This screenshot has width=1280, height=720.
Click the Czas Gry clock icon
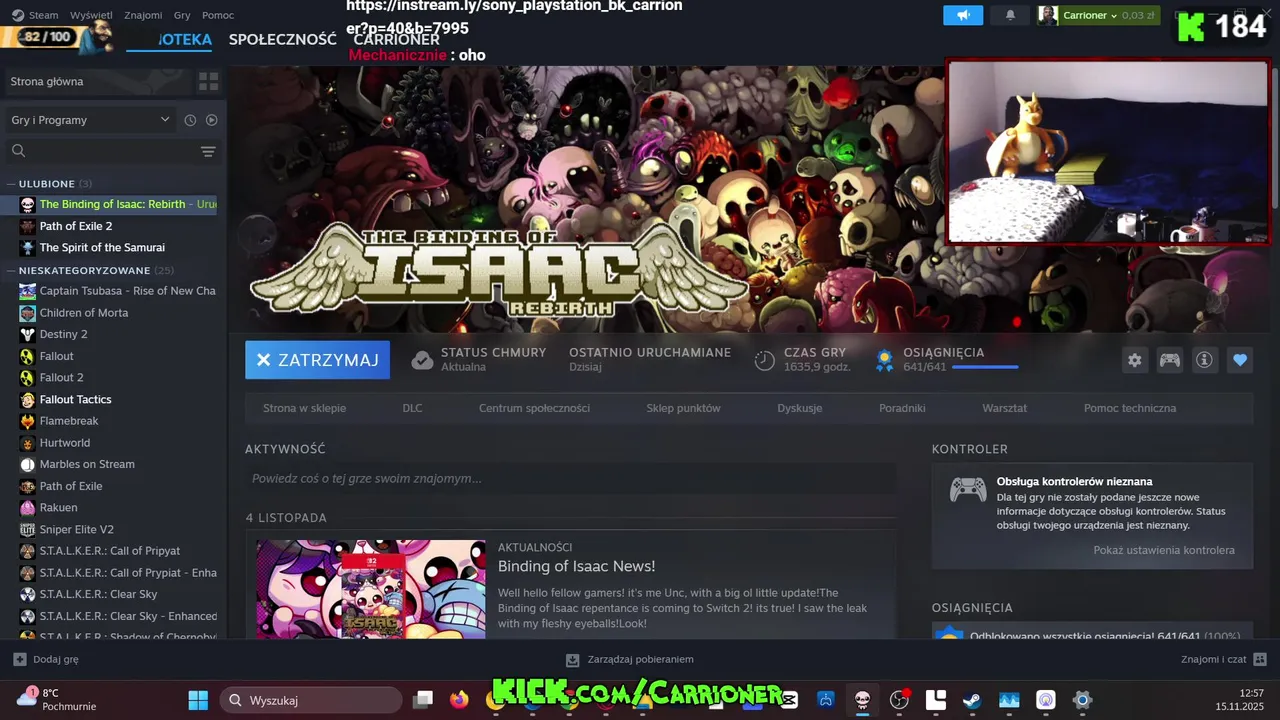764,361
